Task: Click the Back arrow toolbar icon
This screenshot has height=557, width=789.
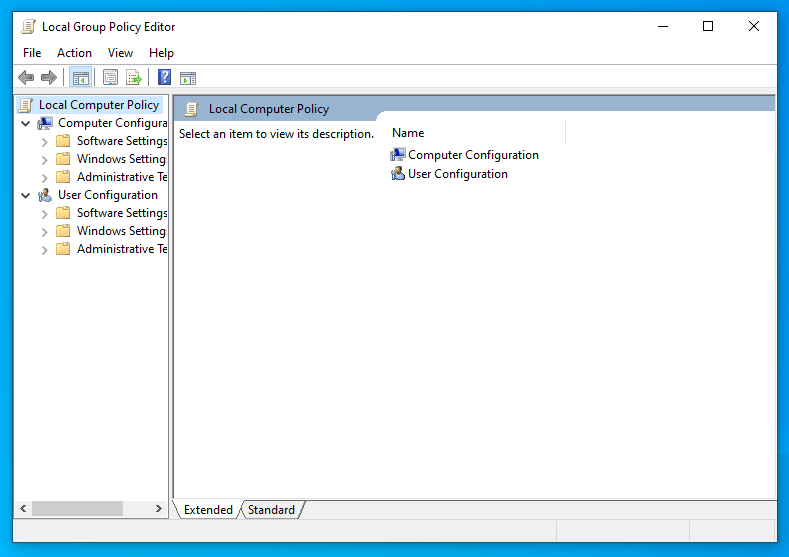Action: click(26, 77)
